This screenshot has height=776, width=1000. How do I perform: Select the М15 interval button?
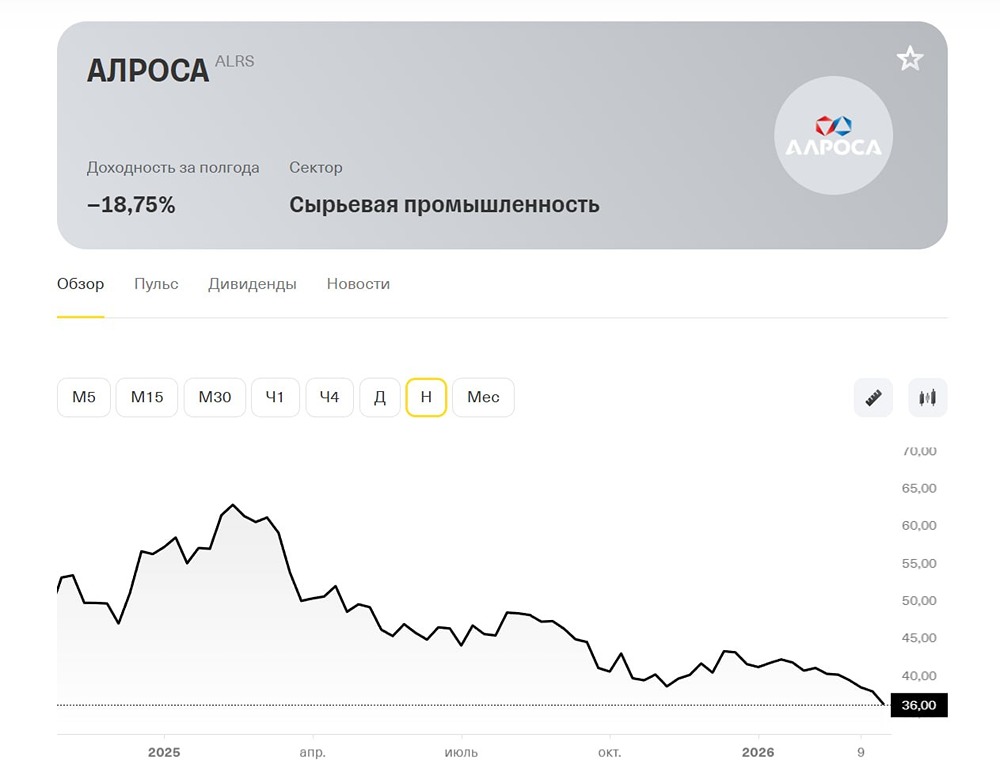(x=146, y=397)
